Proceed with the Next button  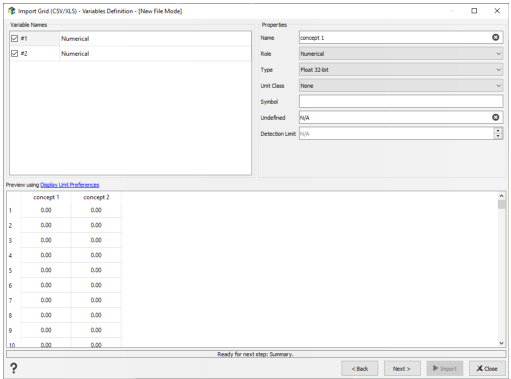coord(402,369)
